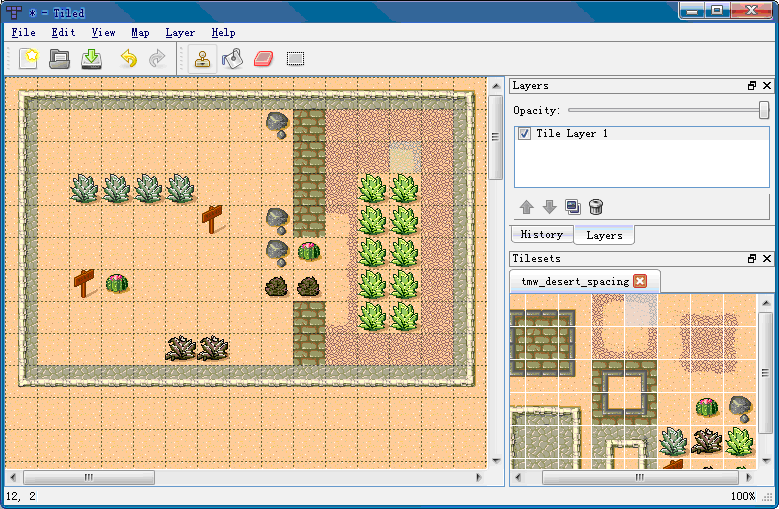Click map view horizontal scrollbar right arrow

click(479, 478)
